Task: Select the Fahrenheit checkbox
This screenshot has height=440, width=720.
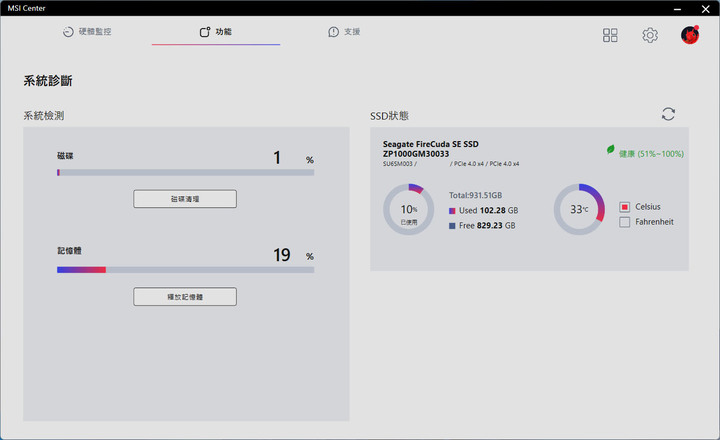Action: [624, 222]
